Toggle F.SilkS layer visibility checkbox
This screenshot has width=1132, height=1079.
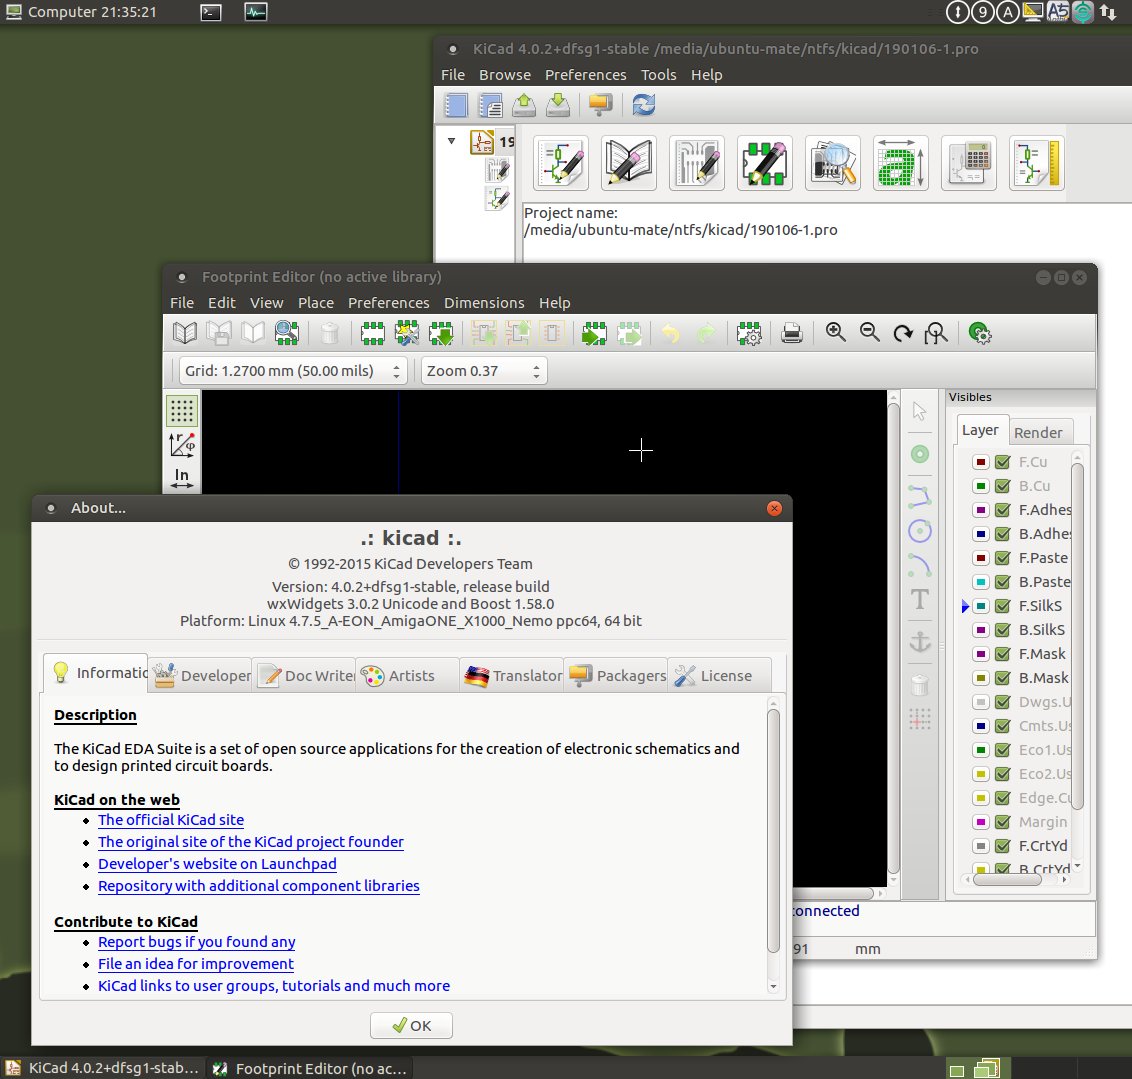click(x=1003, y=606)
